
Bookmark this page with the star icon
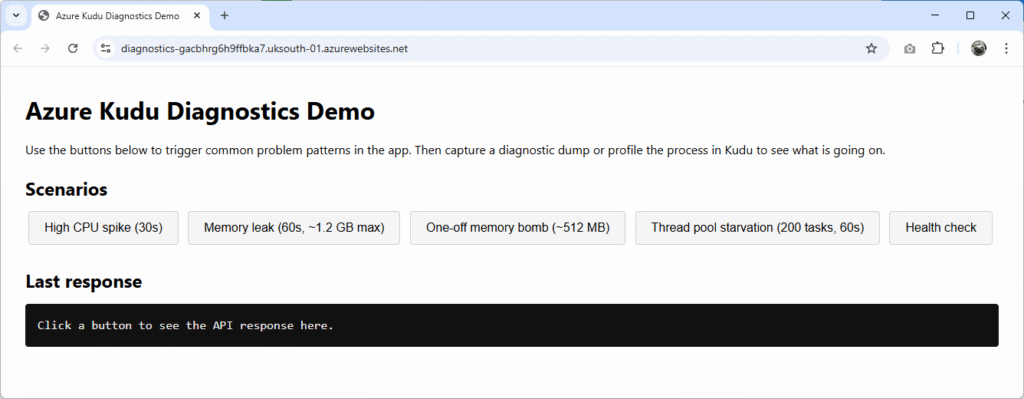point(871,48)
